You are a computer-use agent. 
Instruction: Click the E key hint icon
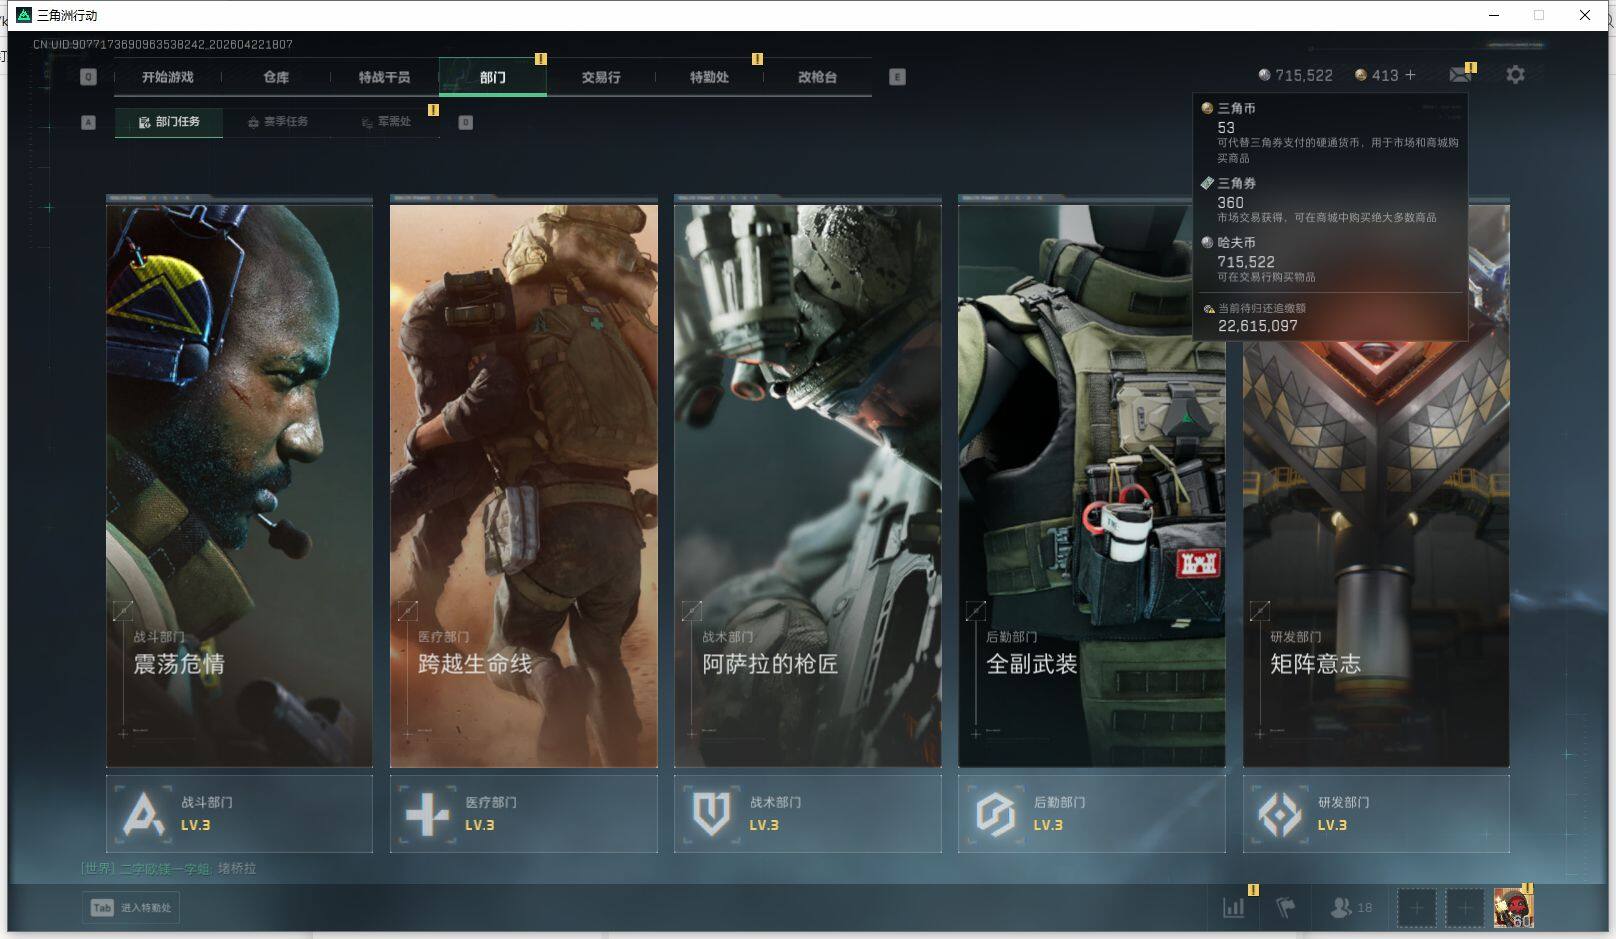click(897, 77)
